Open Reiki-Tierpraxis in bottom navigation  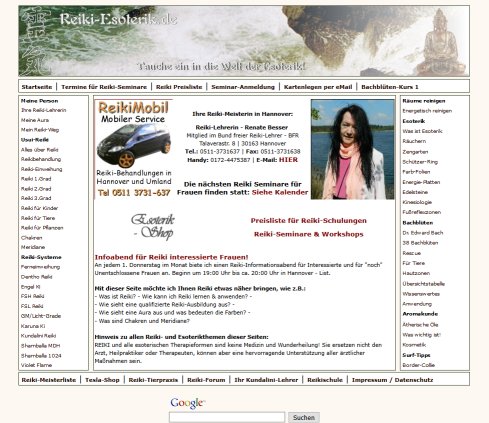(153, 380)
